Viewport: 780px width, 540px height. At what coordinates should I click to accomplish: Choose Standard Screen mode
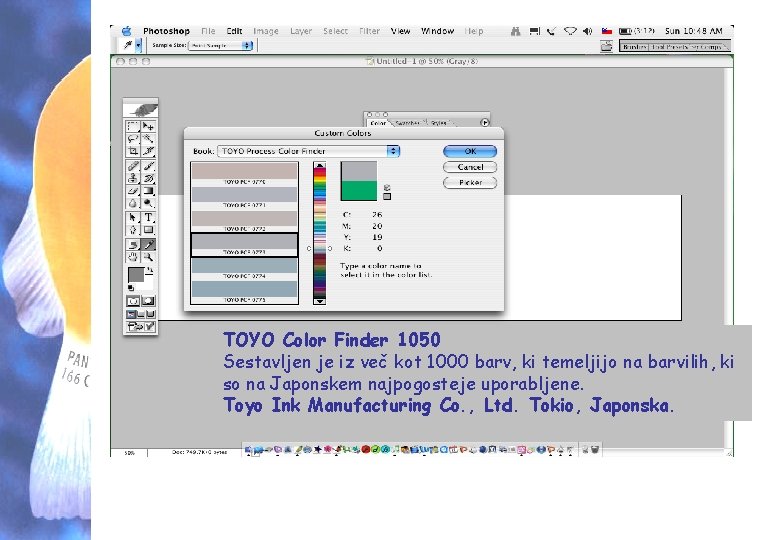coord(131,314)
